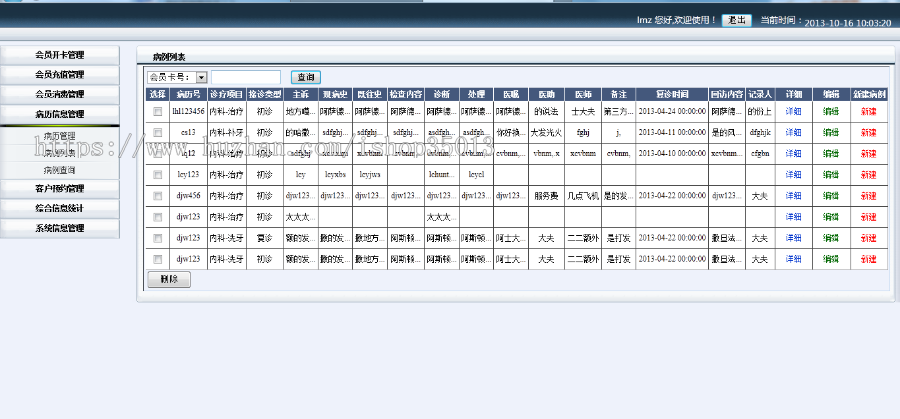
Task: Open the 会员开卡管理 sidebar menu
Action: coord(60,55)
